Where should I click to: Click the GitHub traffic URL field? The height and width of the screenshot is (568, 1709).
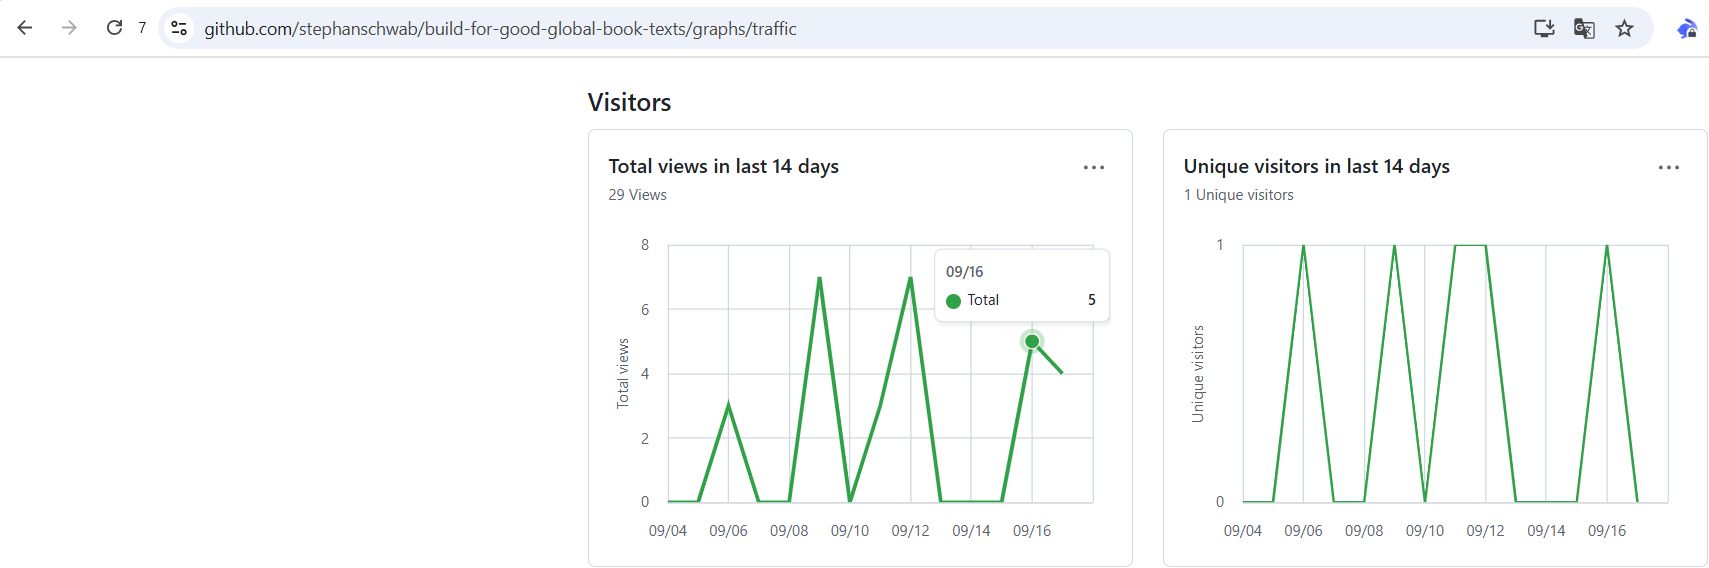pyautogui.click(x=500, y=29)
